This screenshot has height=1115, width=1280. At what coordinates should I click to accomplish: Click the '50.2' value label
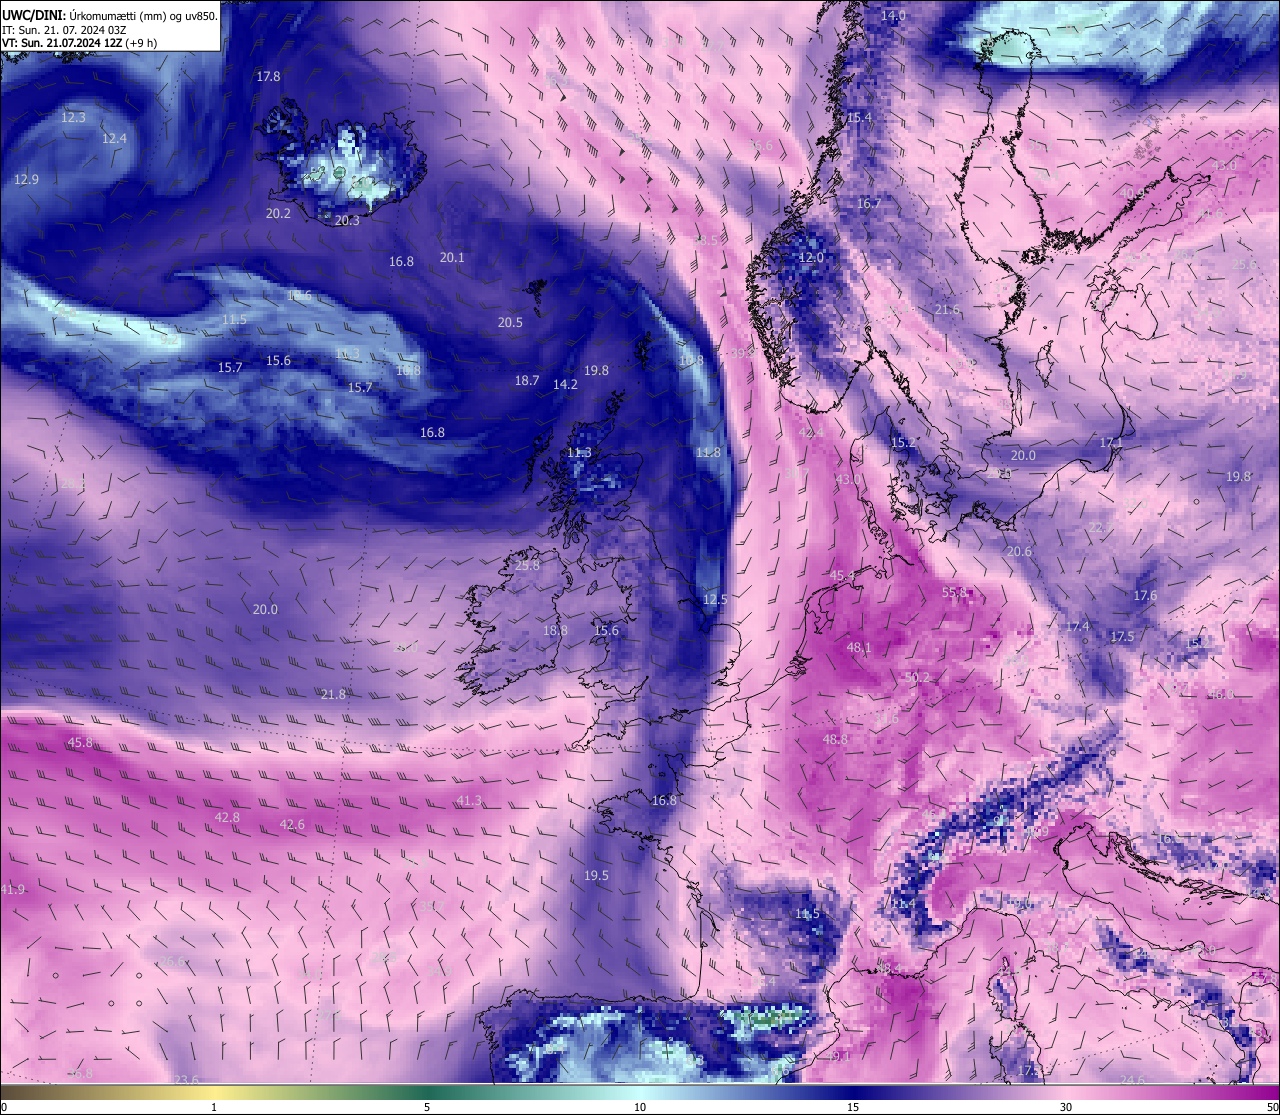pos(917,677)
